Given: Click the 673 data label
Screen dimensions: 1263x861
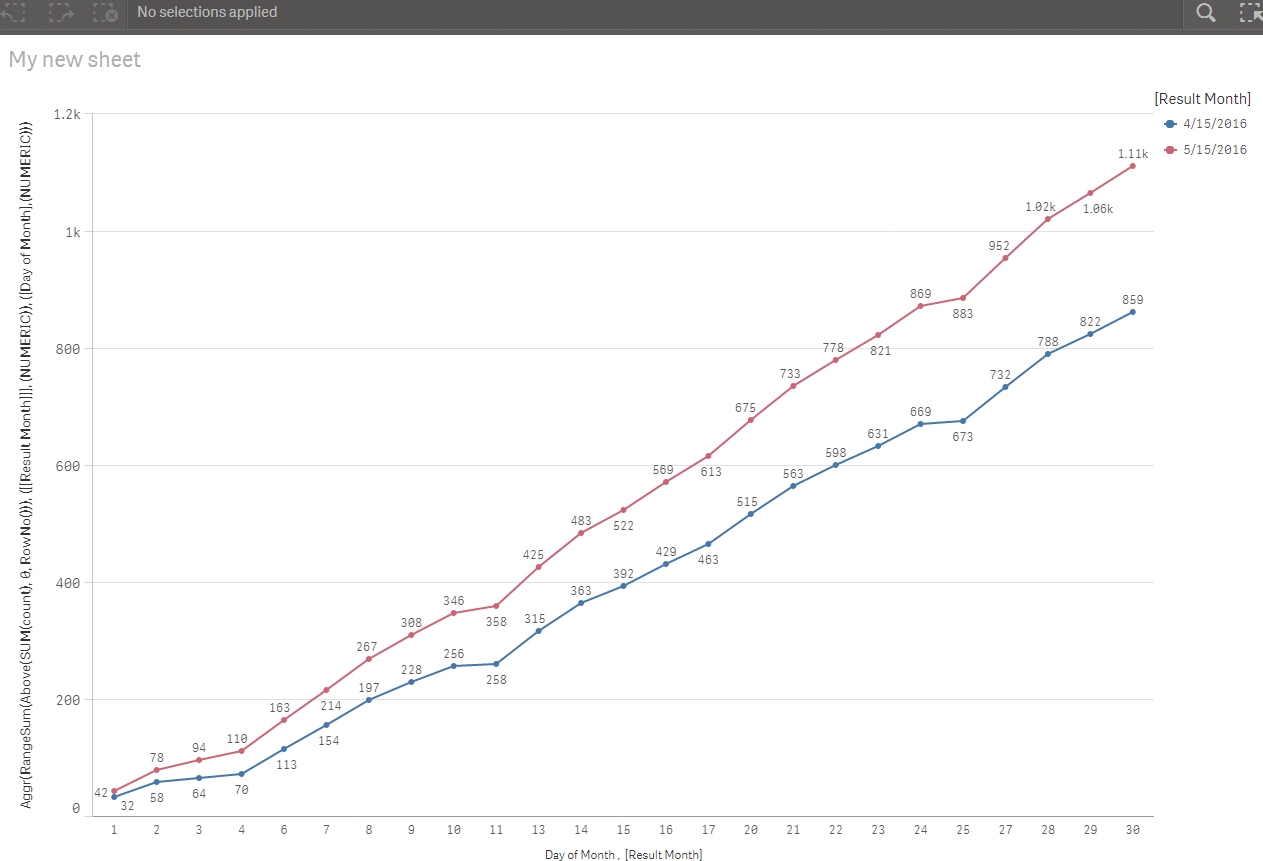Looking at the screenshot, I should (963, 437).
